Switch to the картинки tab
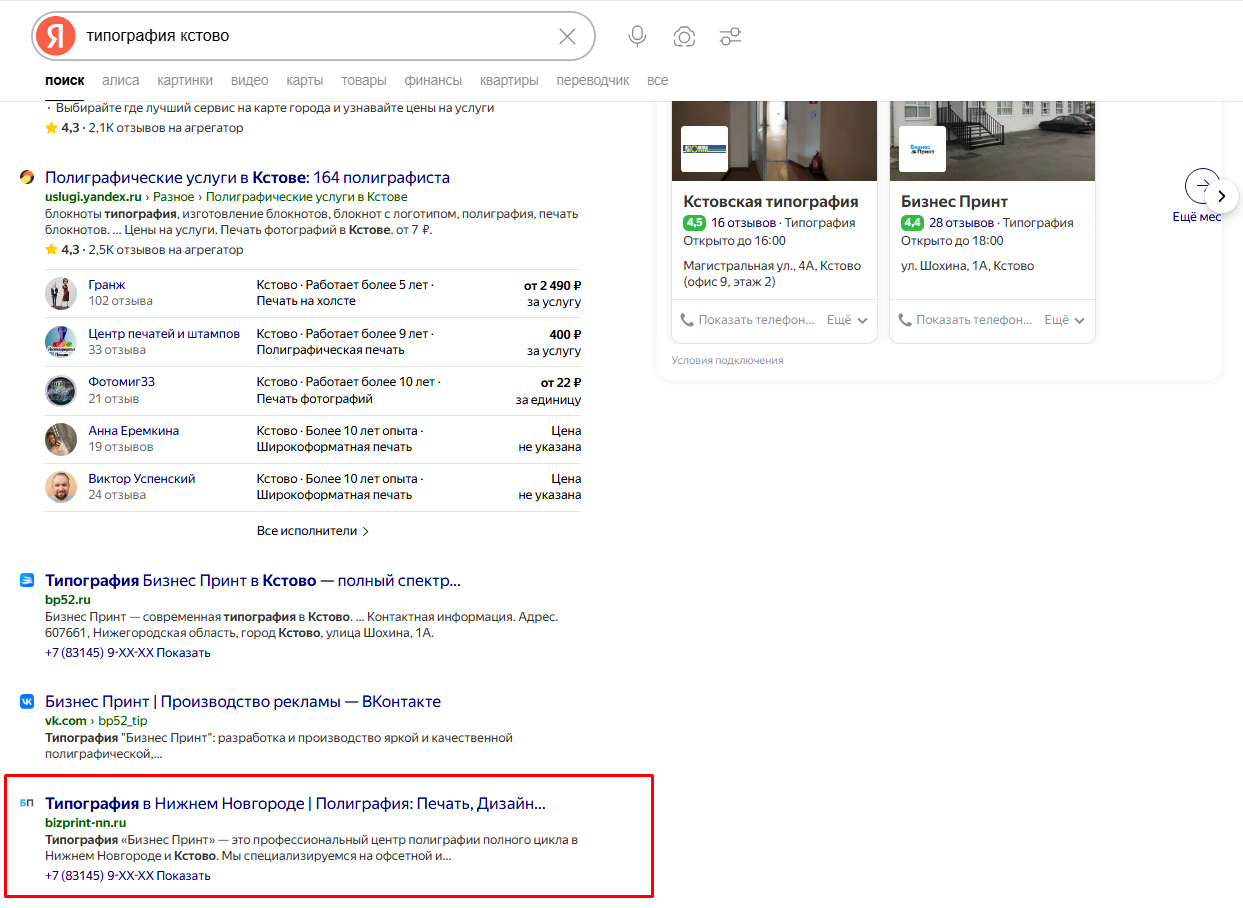 coord(185,80)
